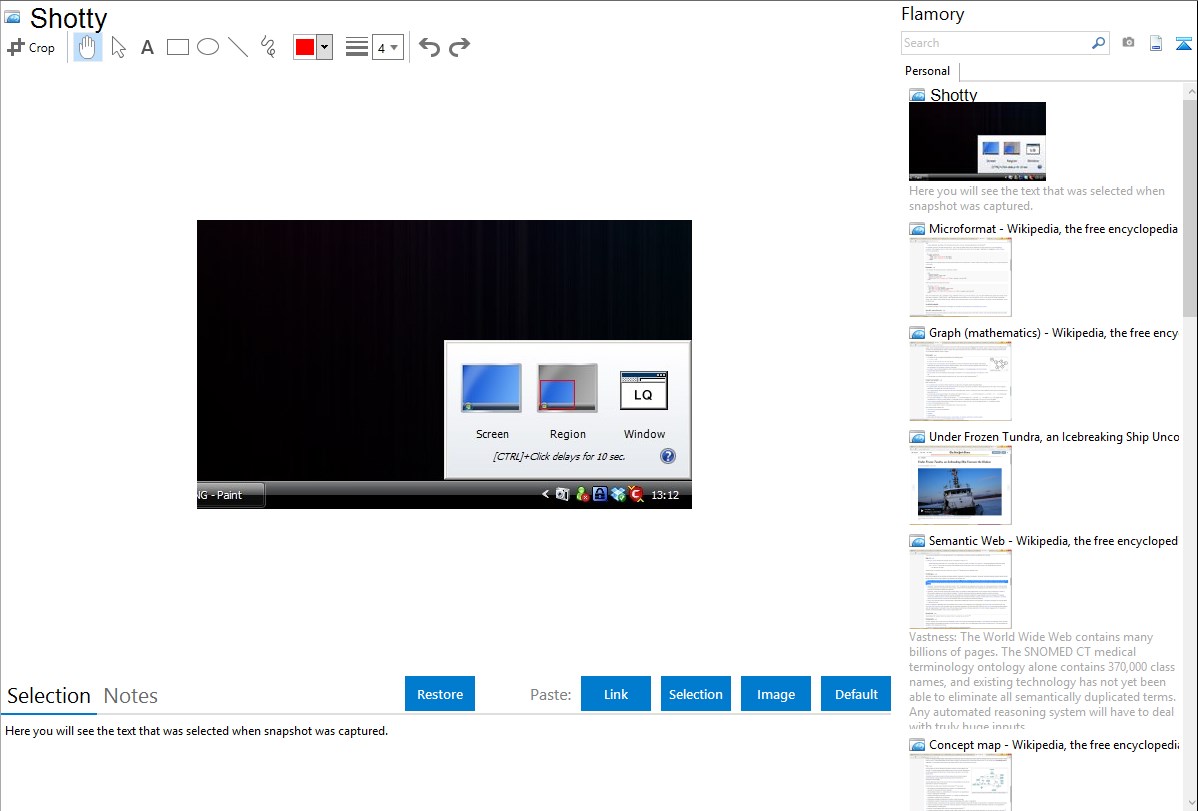Expand the line width dropdown showing 4
The width and height of the screenshot is (1198, 811).
click(387, 47)
